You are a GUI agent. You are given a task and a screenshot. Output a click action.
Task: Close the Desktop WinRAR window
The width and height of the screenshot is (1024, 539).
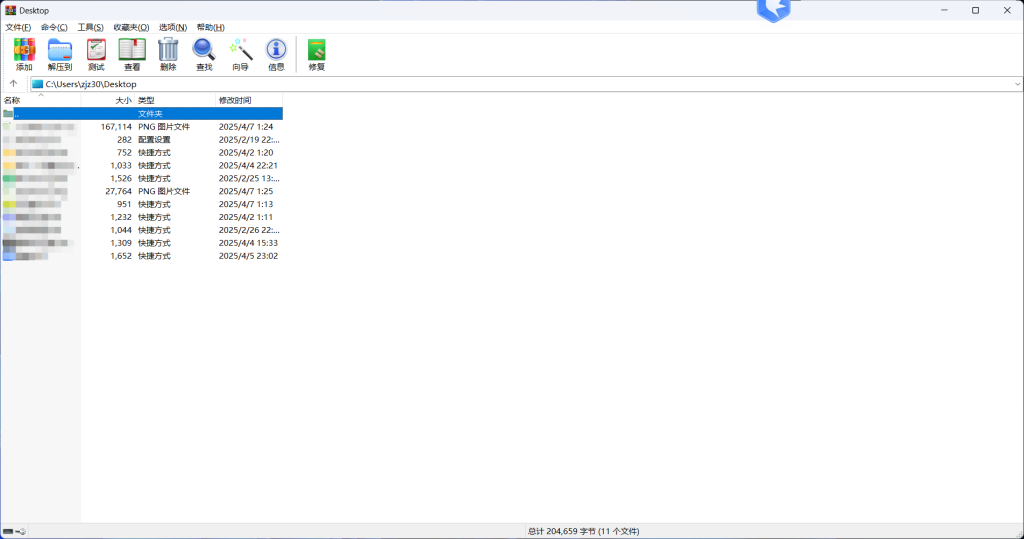1007,10
